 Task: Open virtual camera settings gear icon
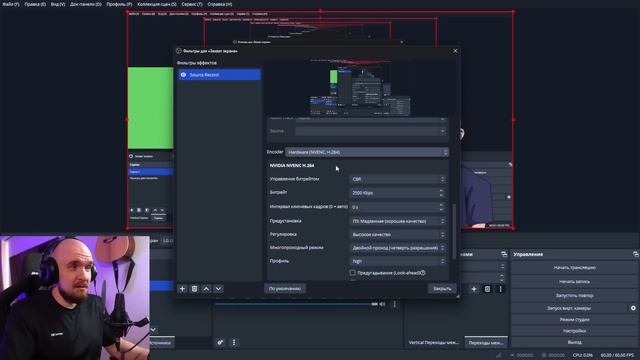(x=633, y=308)
